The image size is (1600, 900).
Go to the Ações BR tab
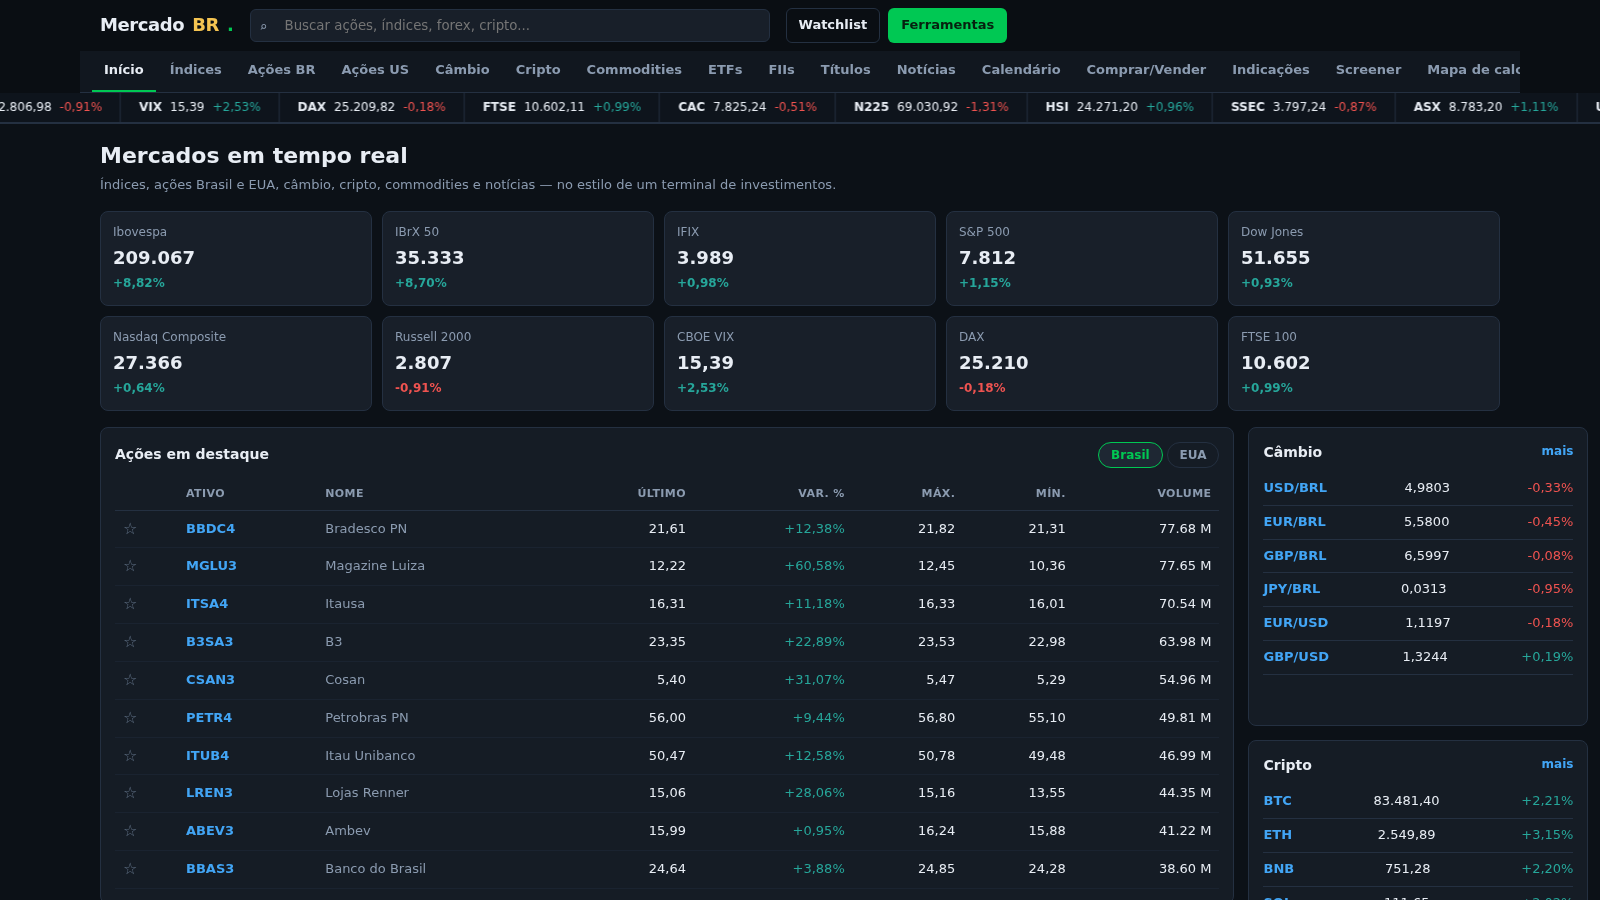pyautogui.click(x=281, y=70)
